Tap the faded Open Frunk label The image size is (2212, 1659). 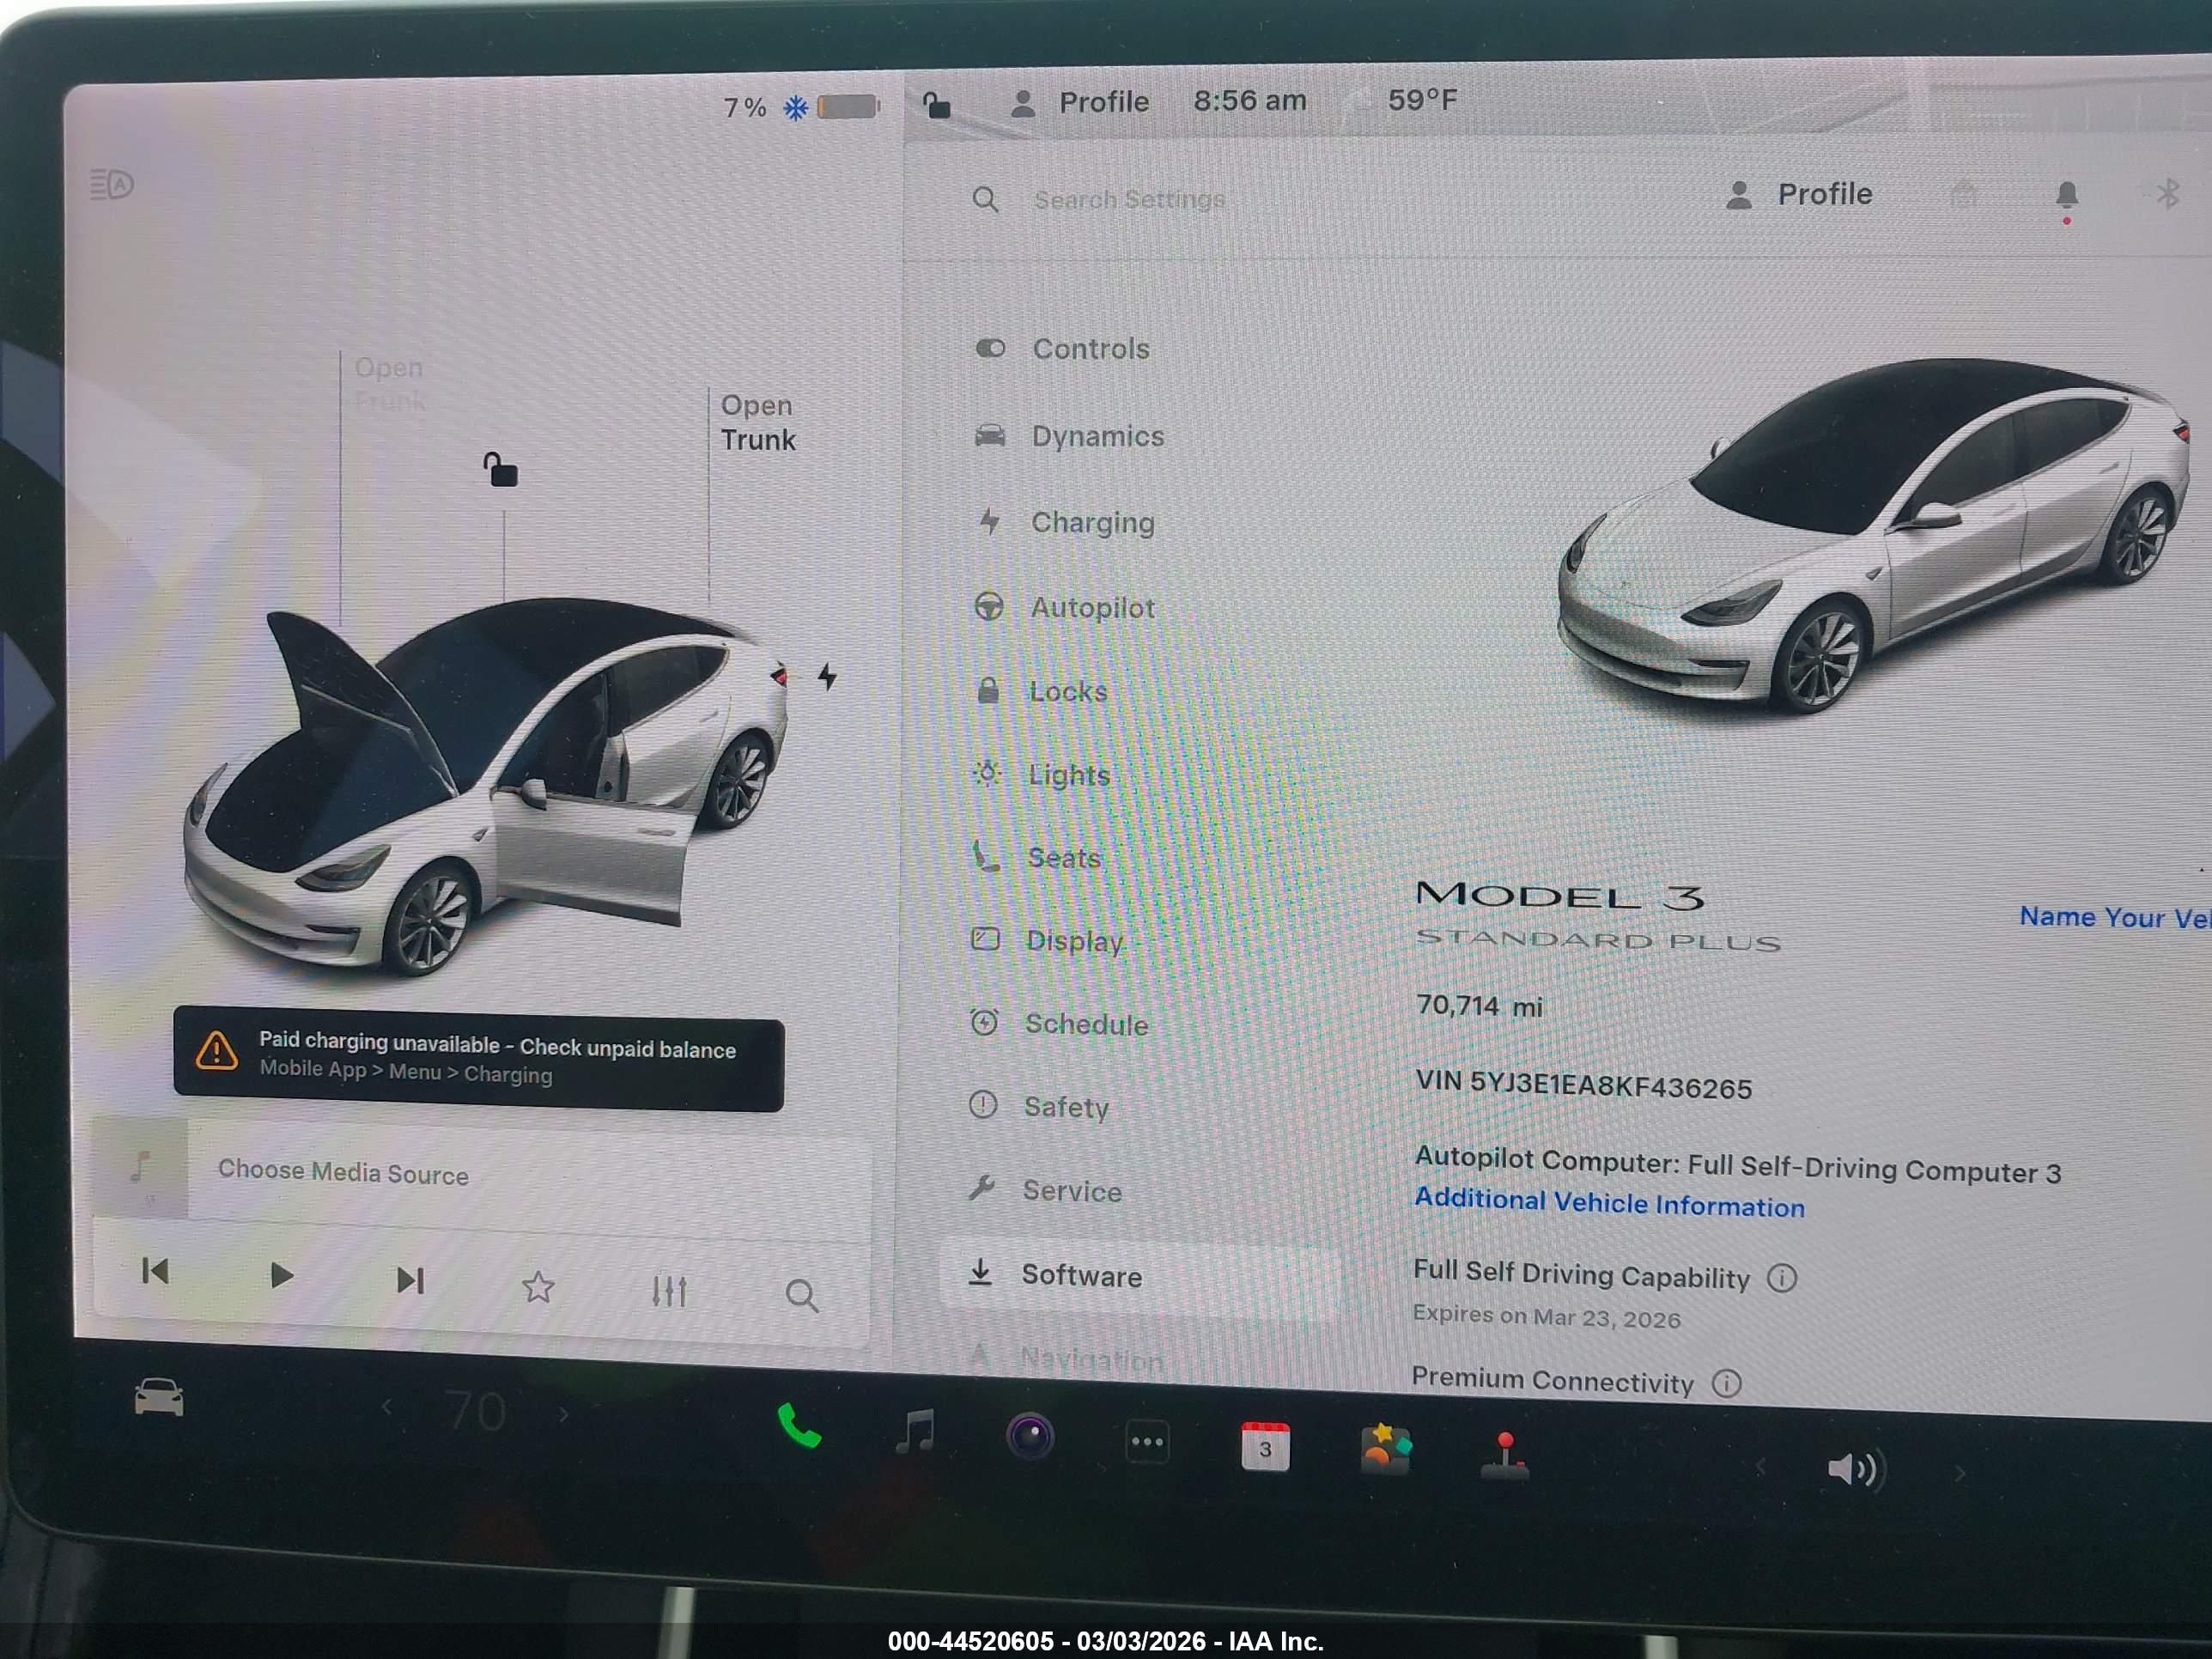click(x=389, y=384)
